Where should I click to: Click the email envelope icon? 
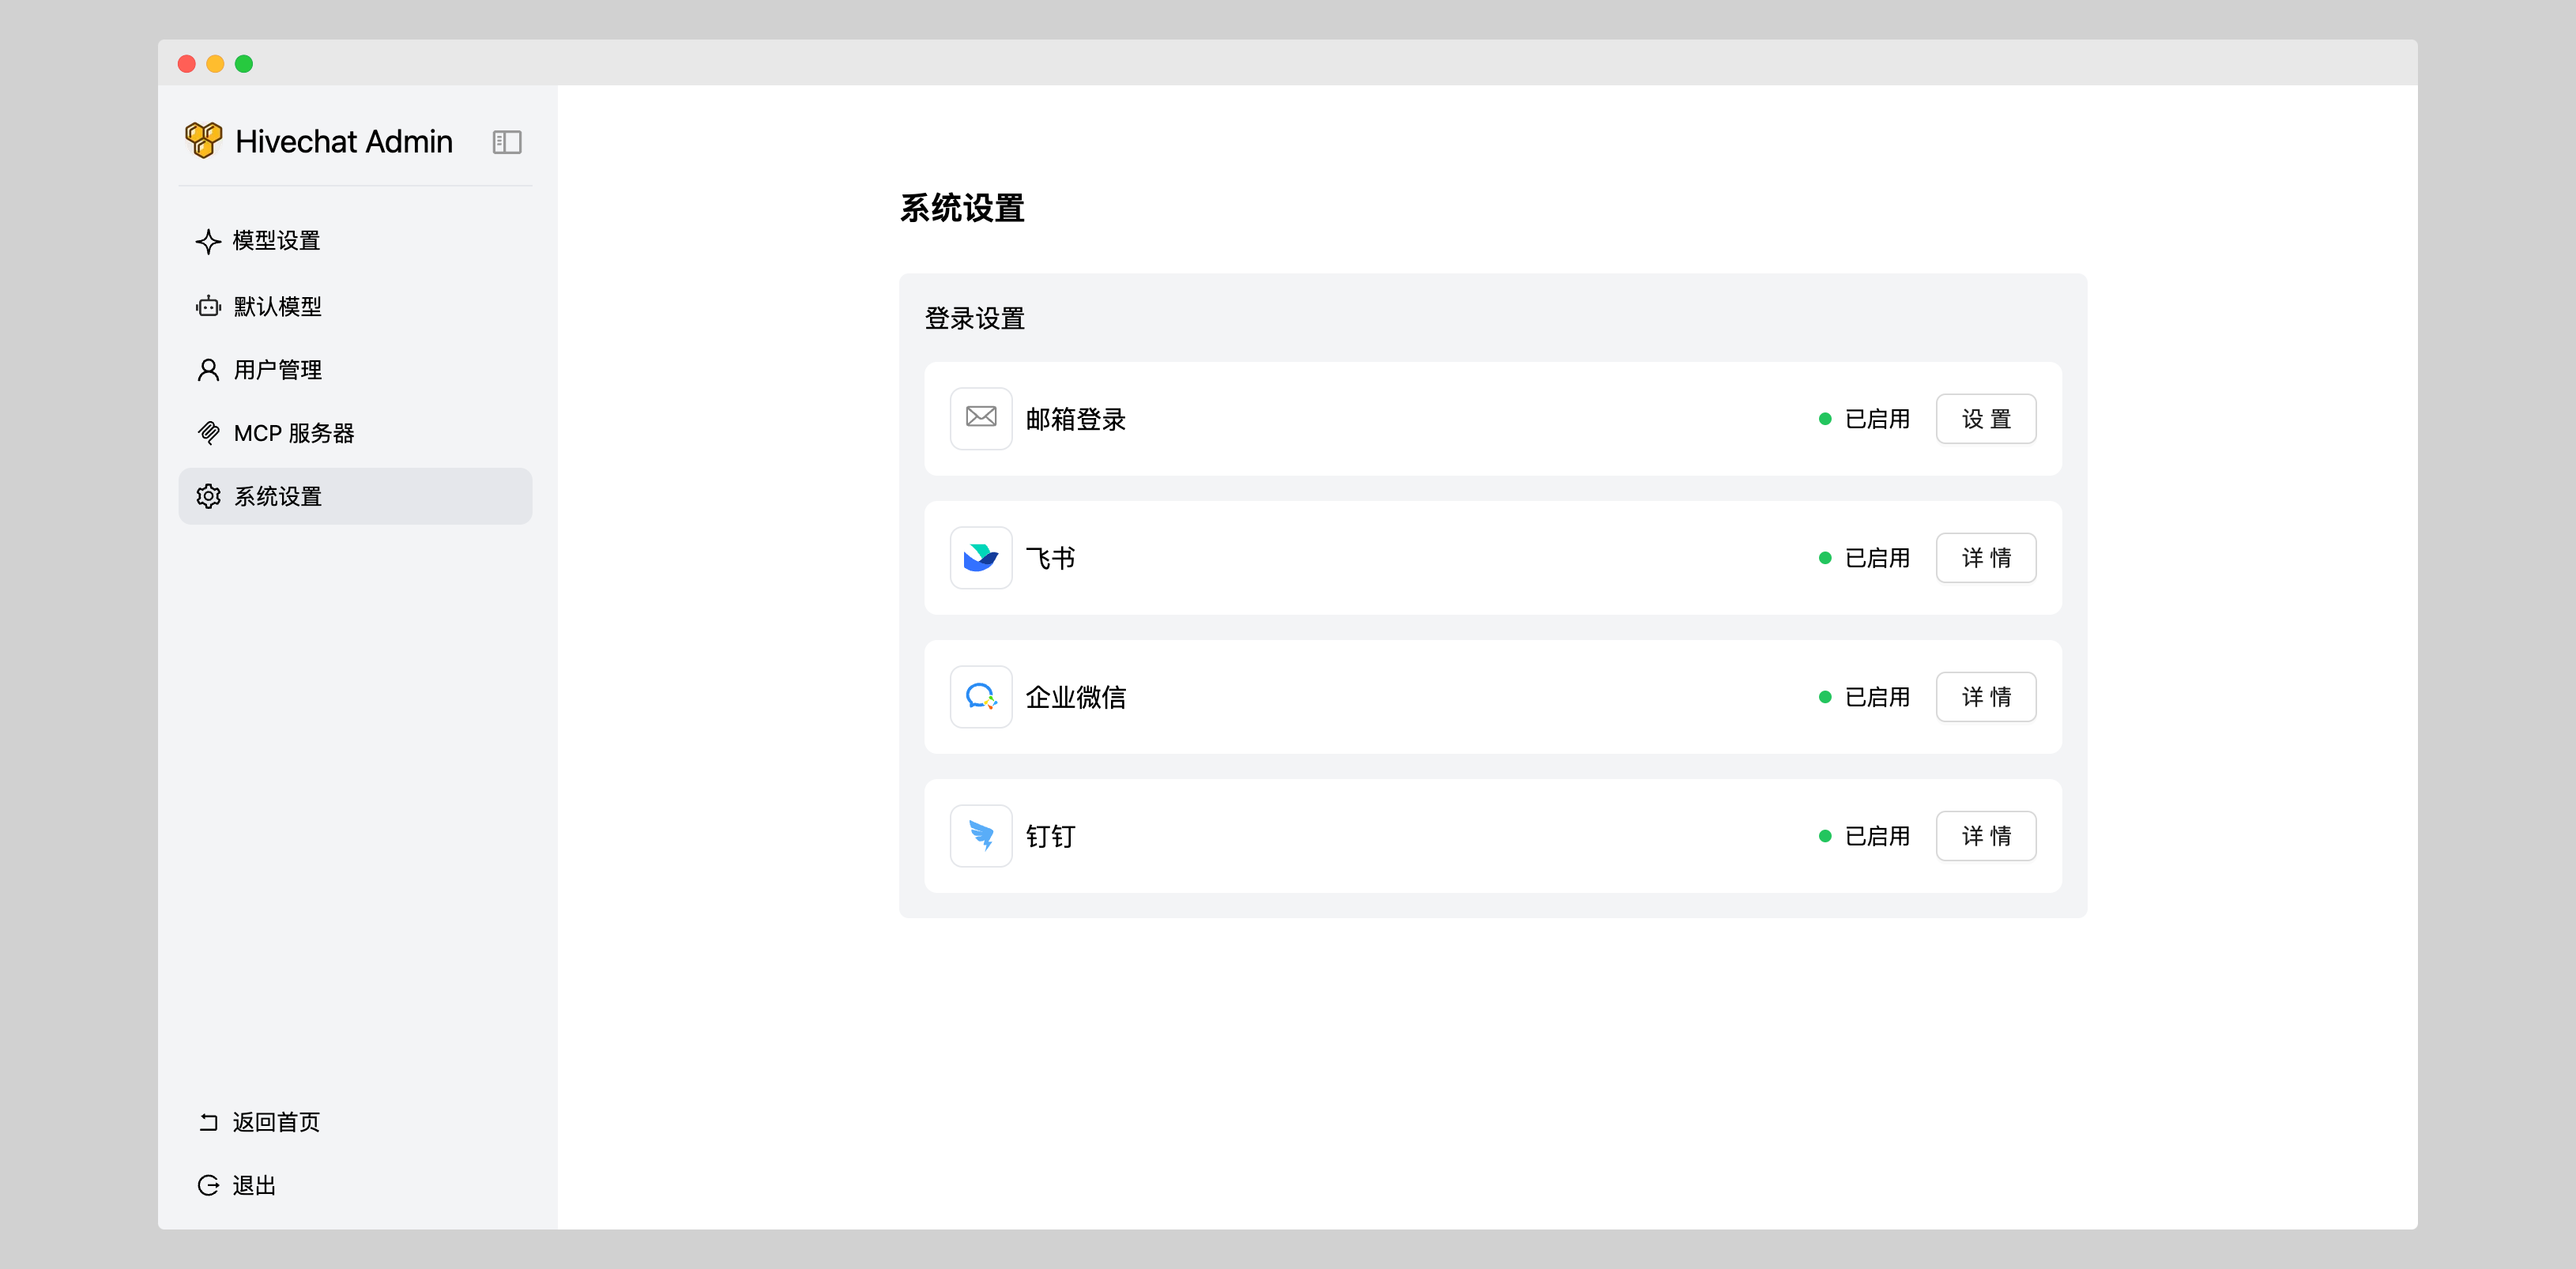coord(981,418)
